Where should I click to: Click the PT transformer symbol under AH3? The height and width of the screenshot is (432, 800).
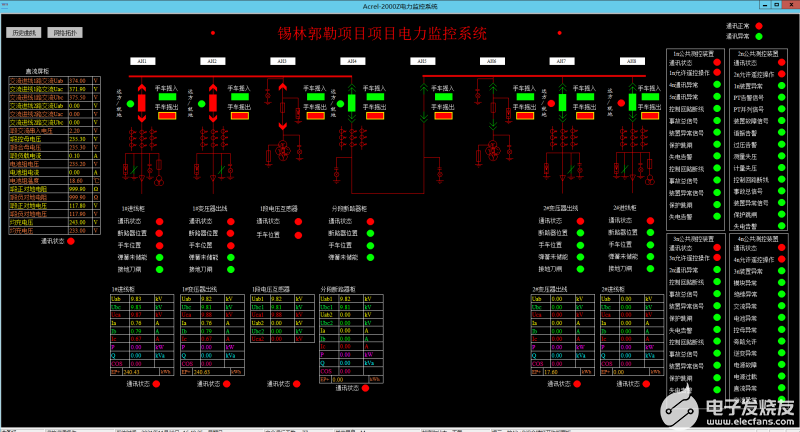coord(283,150)
